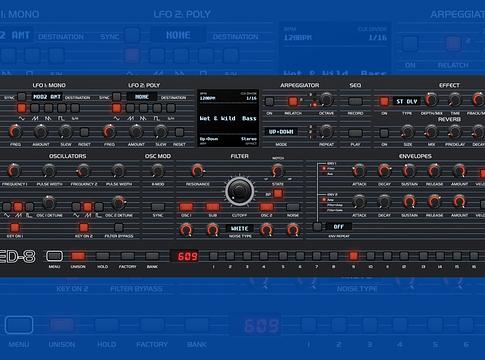This screenshot has width=485, height=360.
Task: Select sawtooth waveform for LFO 2
Action: point(130,108)
